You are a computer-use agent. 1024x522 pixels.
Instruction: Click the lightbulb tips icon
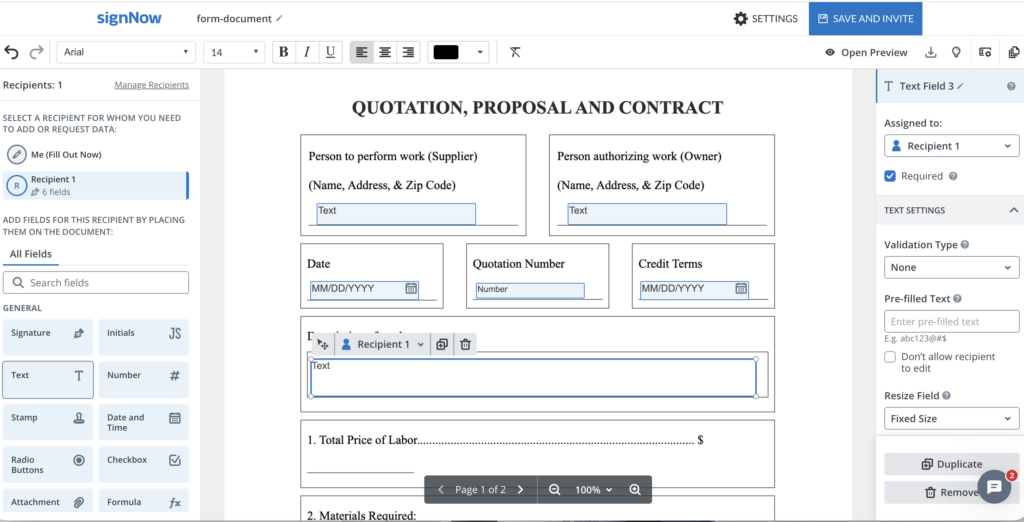(956, 52)
